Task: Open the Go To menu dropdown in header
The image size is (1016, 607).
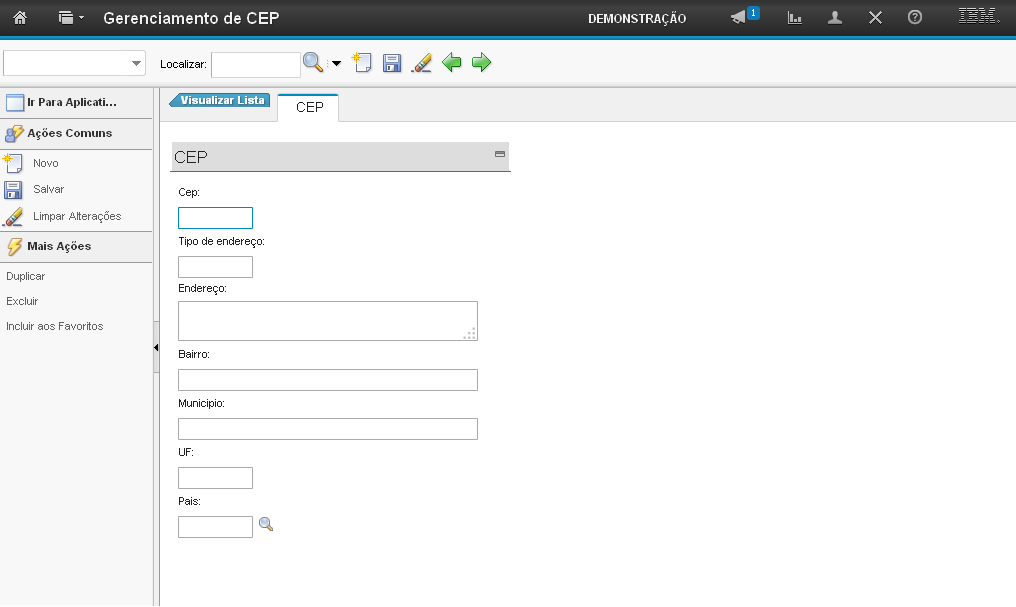Action: (70, 18)
